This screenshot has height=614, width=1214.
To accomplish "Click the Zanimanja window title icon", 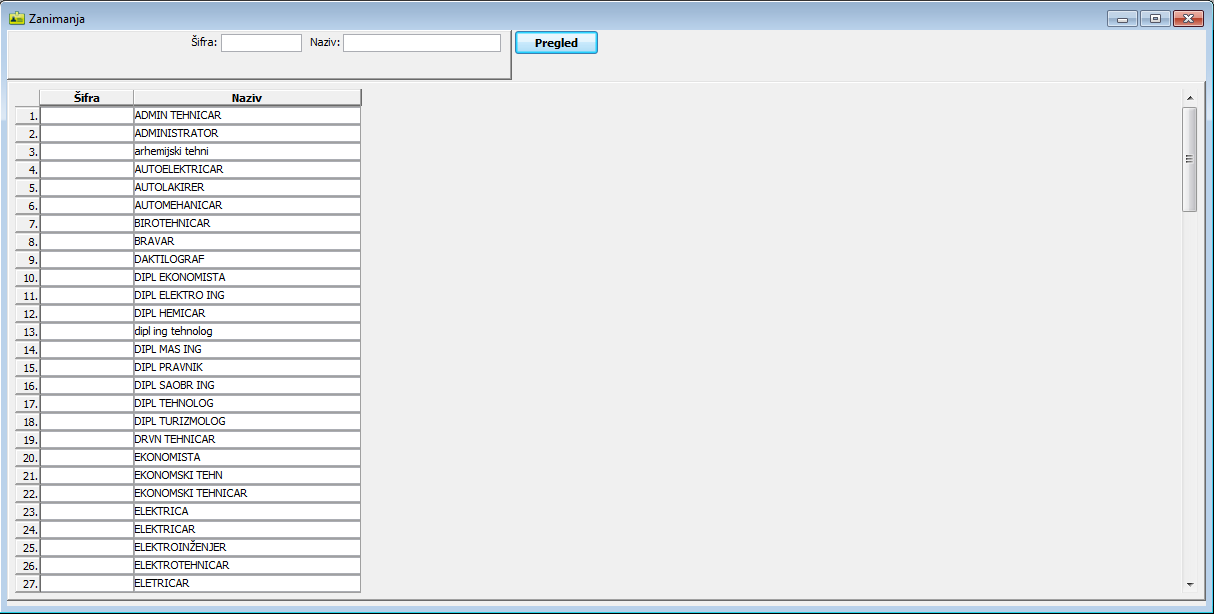I will [x=16, y=18].
